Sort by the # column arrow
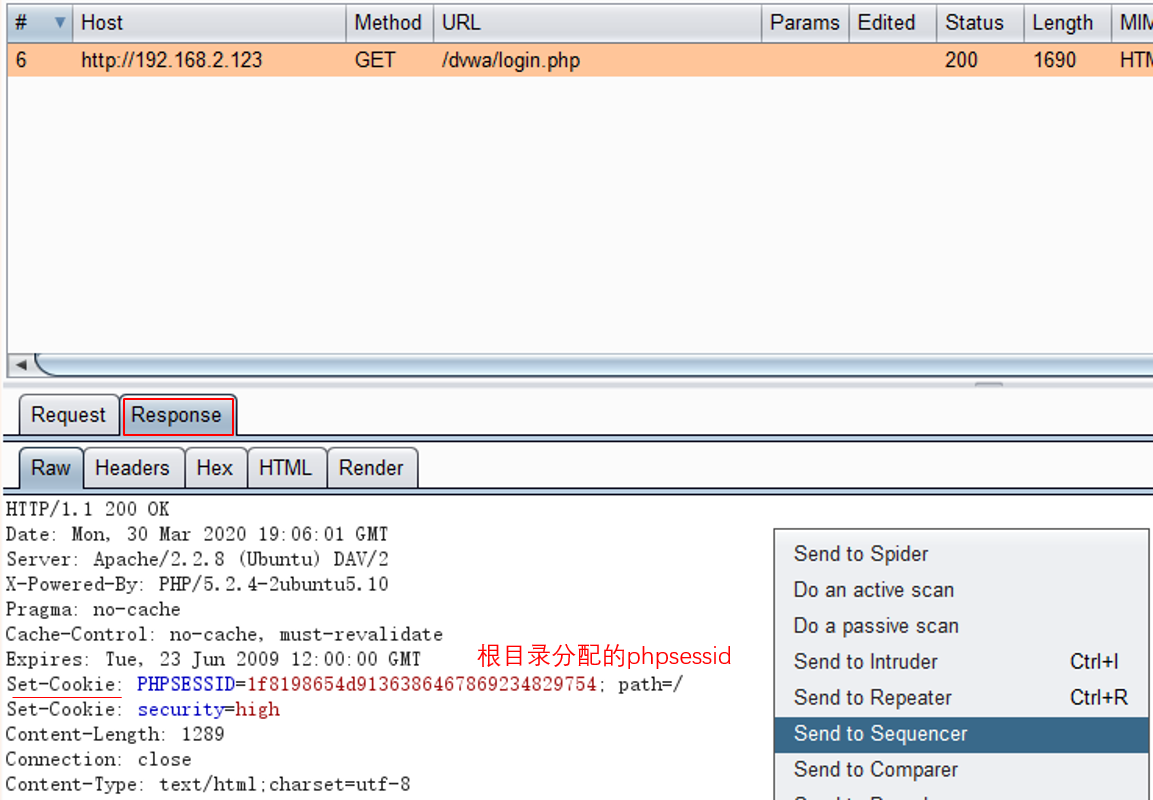 [60, 22]
